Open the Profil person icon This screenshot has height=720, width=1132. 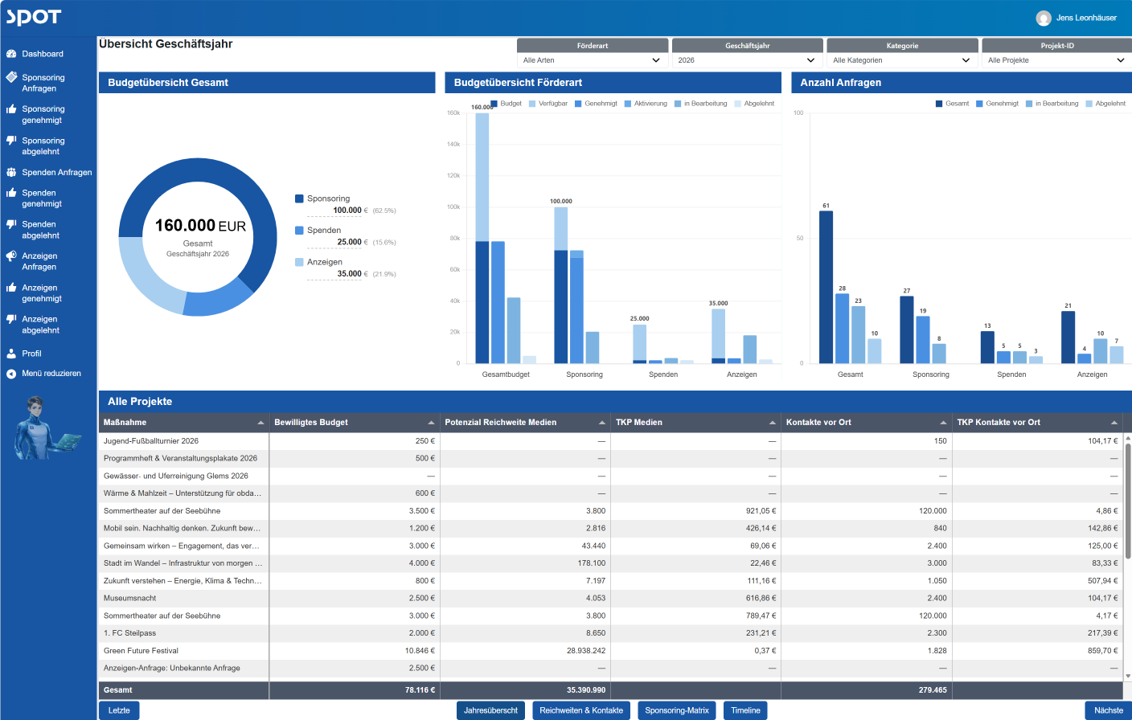[x=12, y=354]
